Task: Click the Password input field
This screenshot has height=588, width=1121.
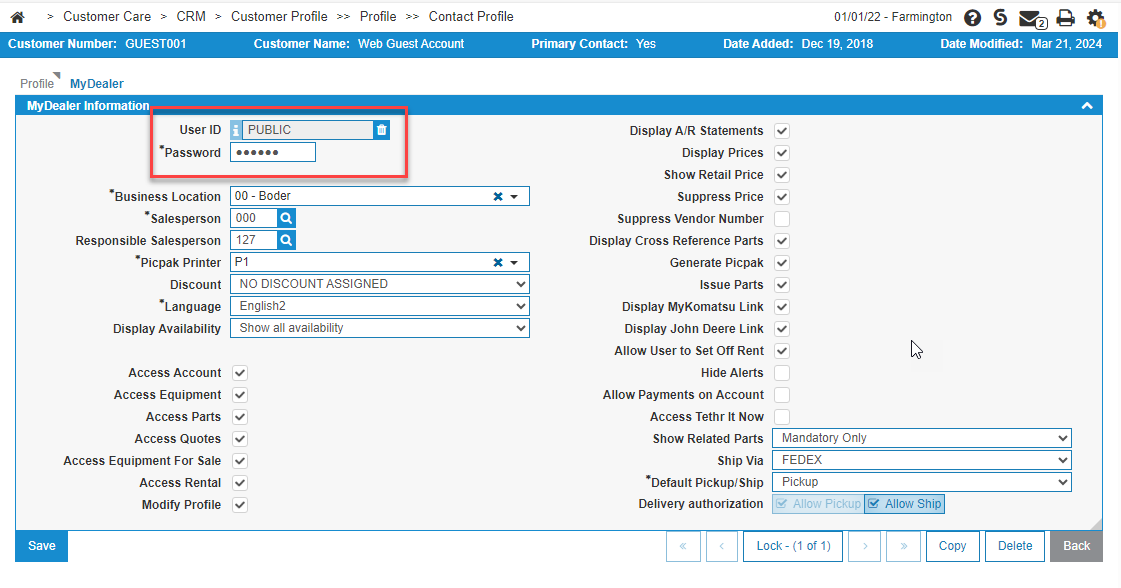Action: pos(272,152)
